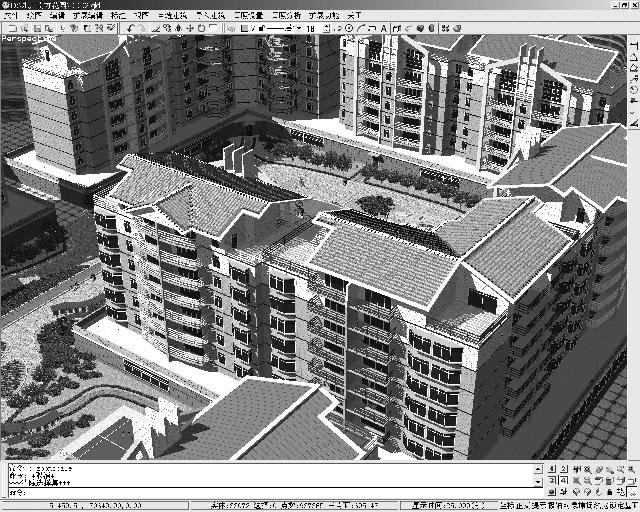Click the color swatch in the top toolbar
The image size is (640, 512).
point(245,28)
